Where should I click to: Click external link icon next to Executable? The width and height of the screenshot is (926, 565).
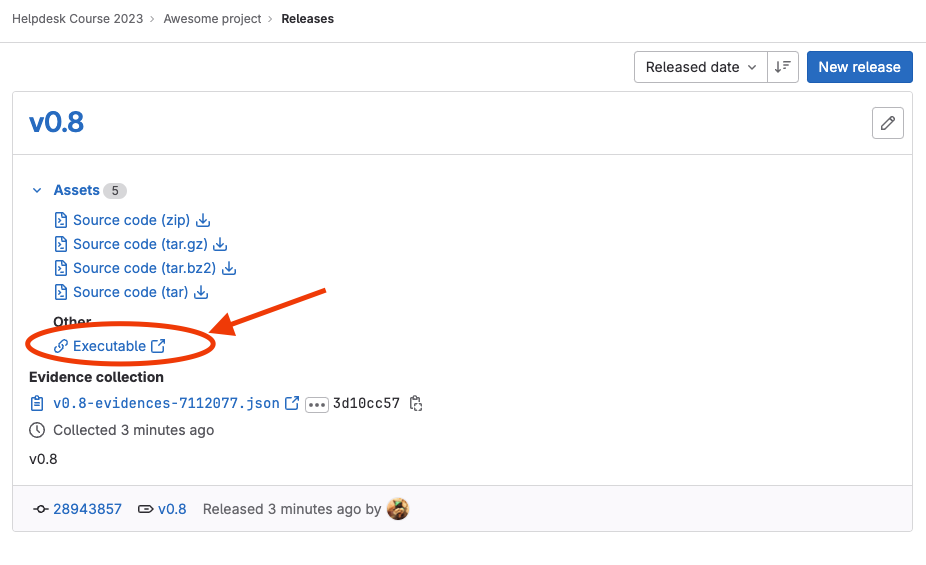click(x=158, y=346)
